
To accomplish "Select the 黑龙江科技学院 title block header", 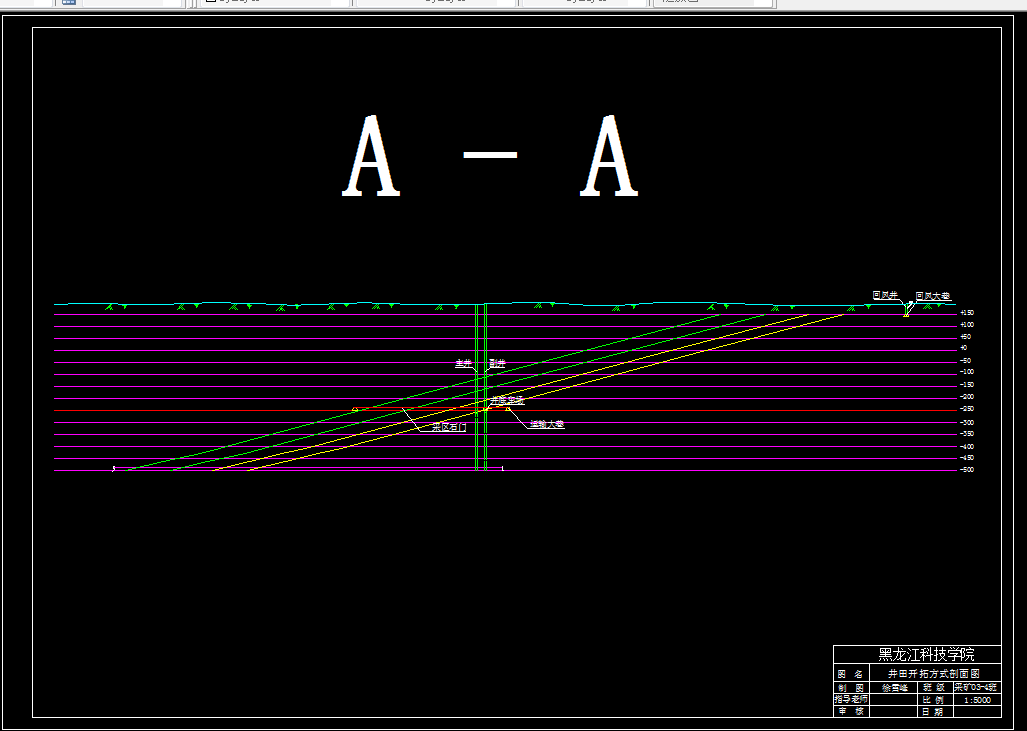I will (925, 654).
